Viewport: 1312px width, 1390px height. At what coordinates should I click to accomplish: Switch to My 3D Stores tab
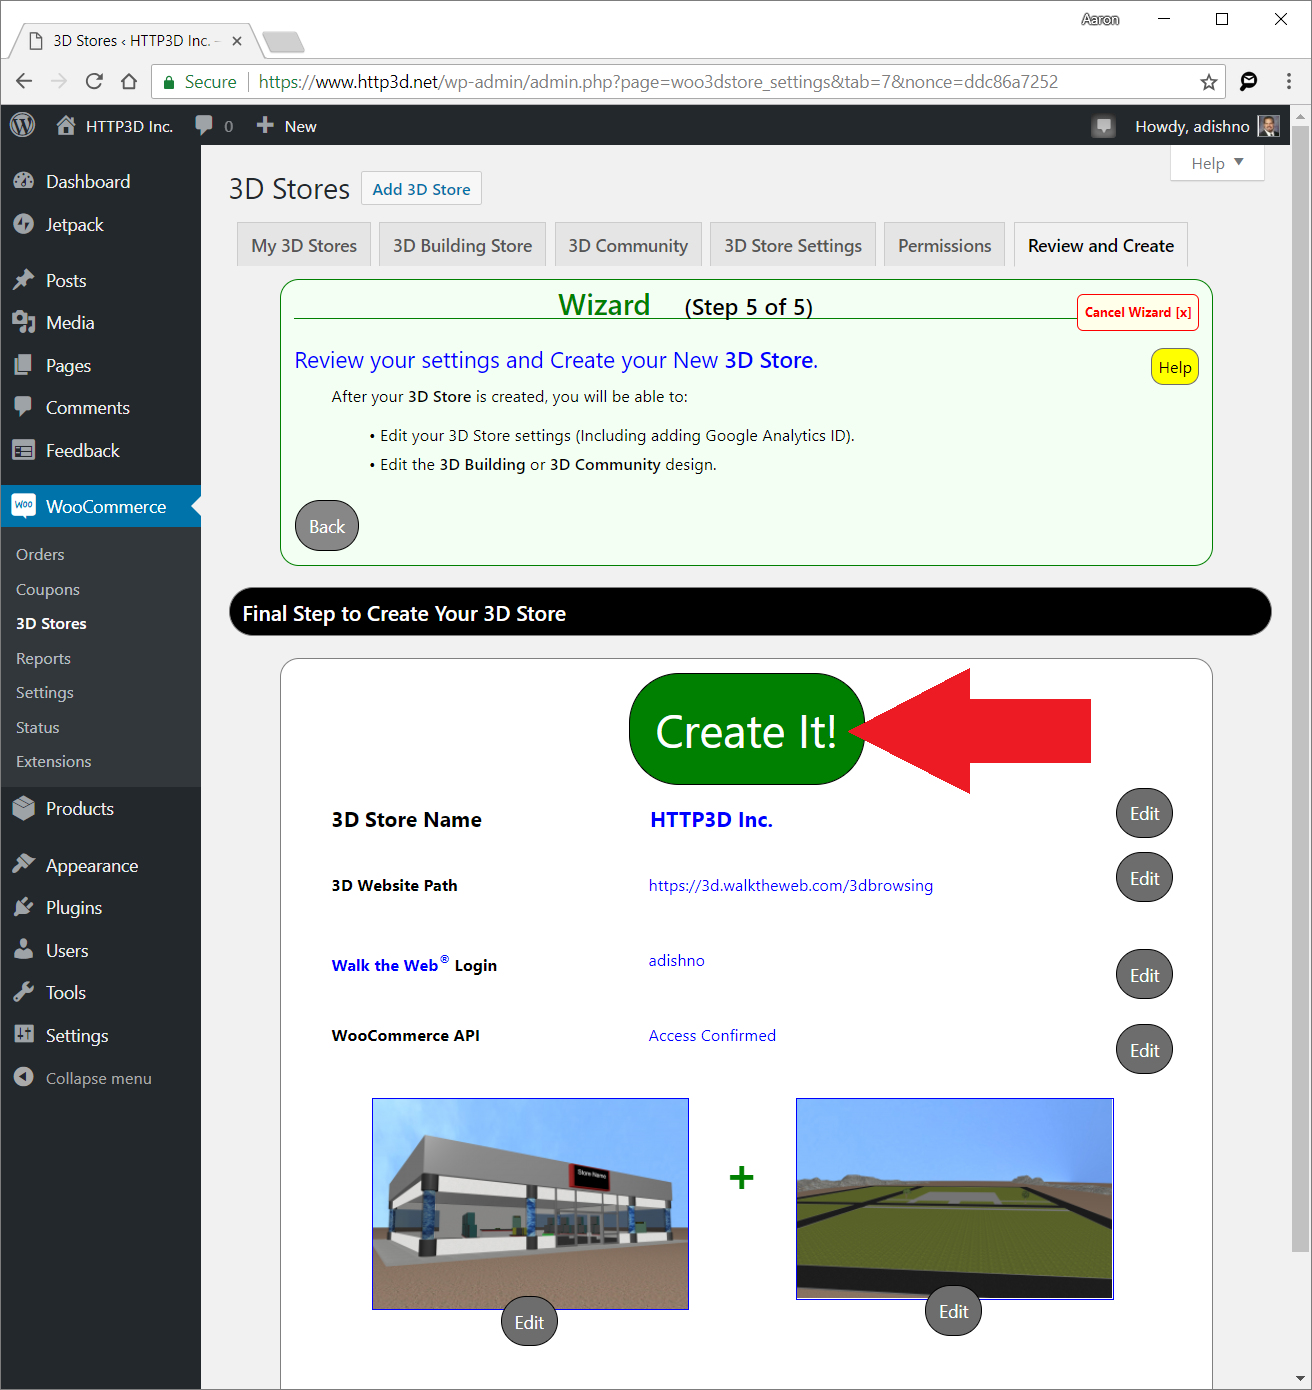[304, 245]
